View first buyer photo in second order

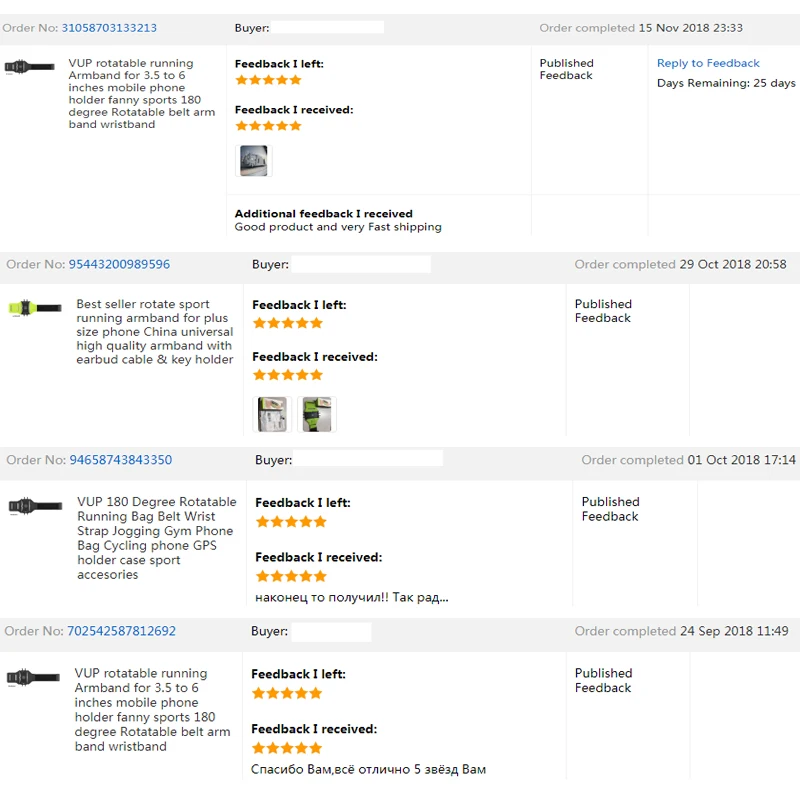tap(272, 414)
